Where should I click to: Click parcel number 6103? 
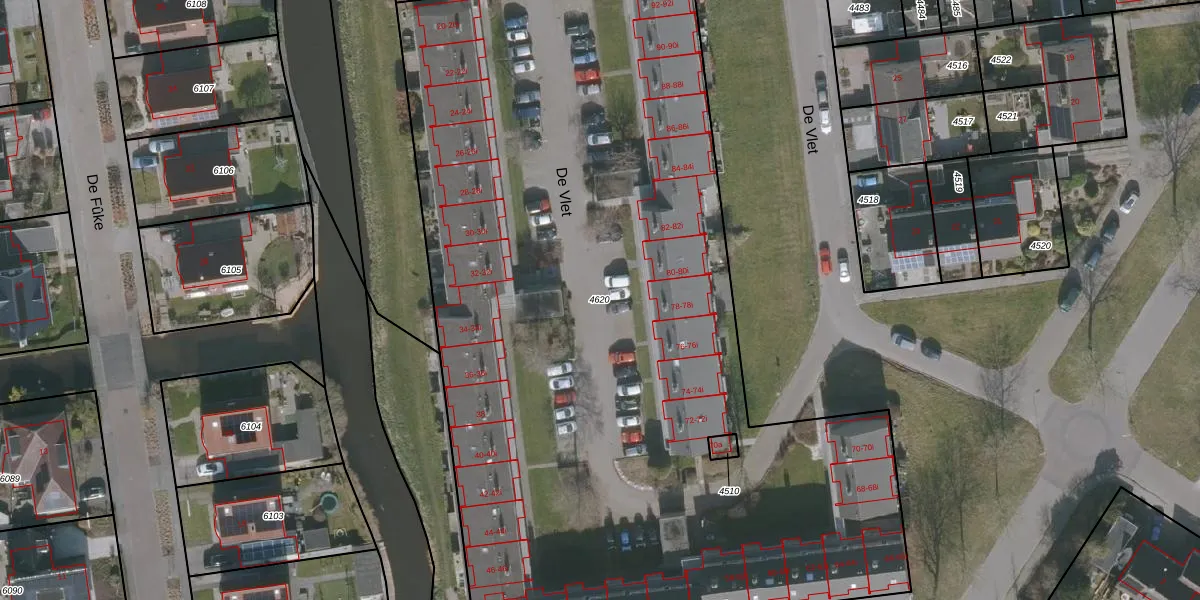pos(273,516)
